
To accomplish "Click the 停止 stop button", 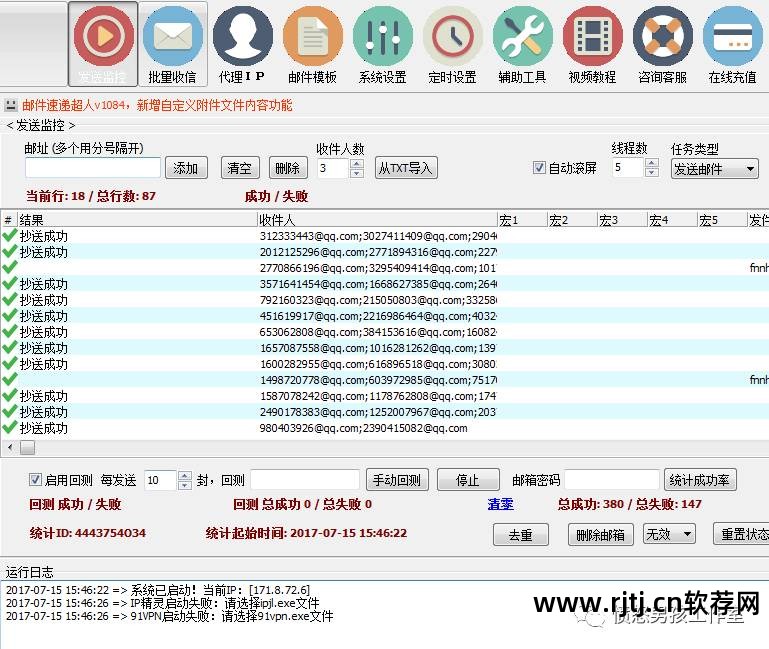I will click(468, 480).
